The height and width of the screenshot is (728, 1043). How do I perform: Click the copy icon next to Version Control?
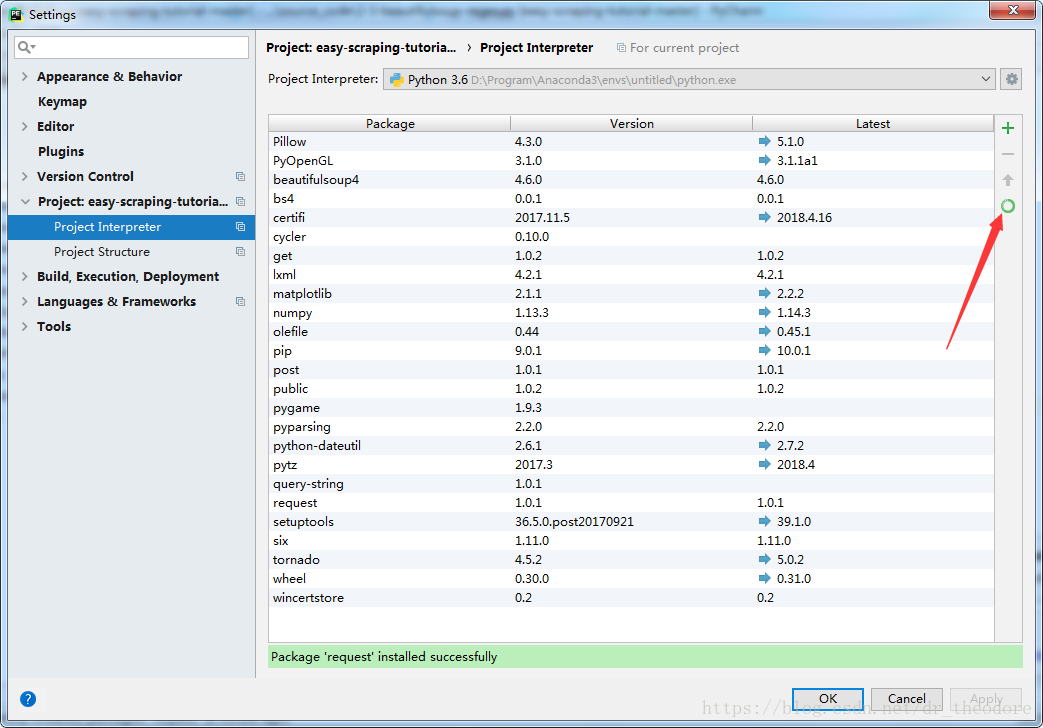pos(240,176)
